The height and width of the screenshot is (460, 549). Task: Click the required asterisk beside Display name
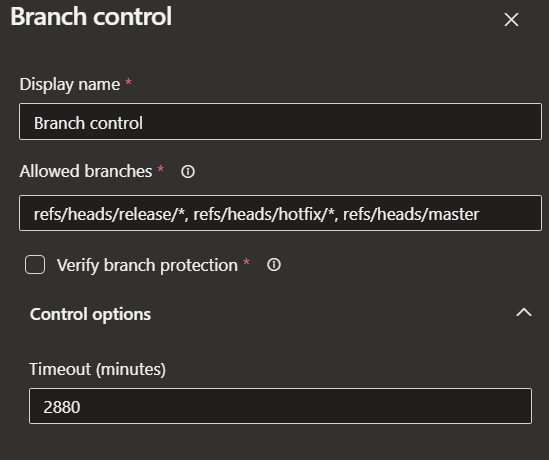128,82
